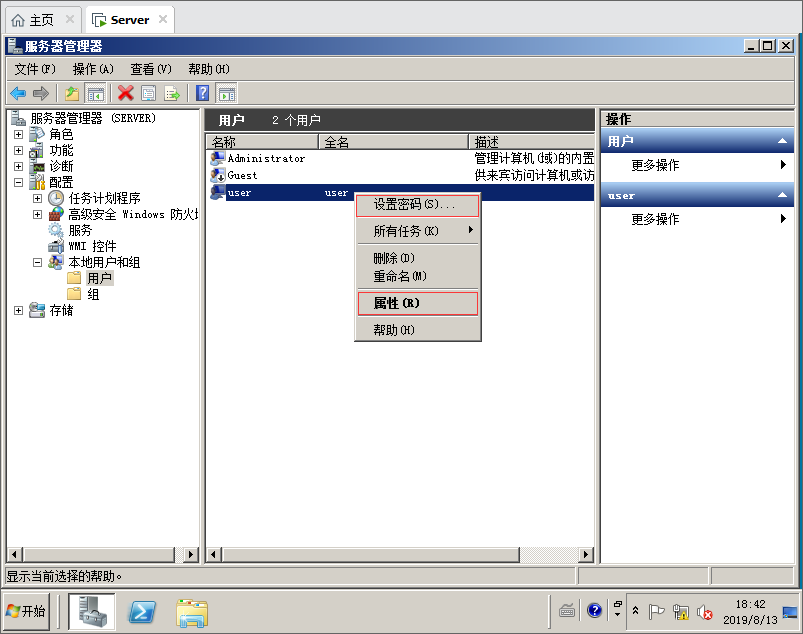This screenshot has height=634, width=803.
Task: Open Windows Explorer from the taskbar
Action: click(191, 611)
